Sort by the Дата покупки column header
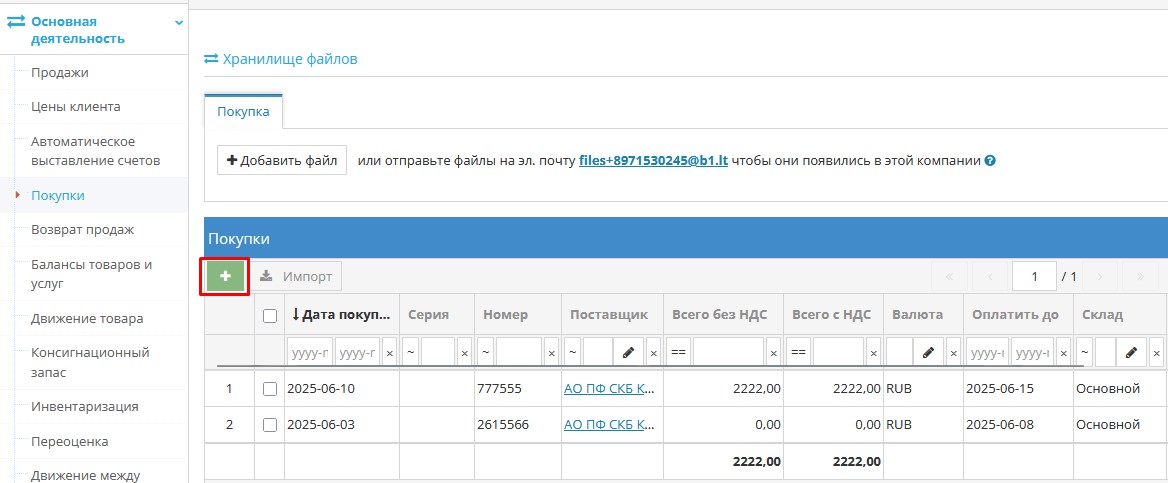 click(340, 315)
